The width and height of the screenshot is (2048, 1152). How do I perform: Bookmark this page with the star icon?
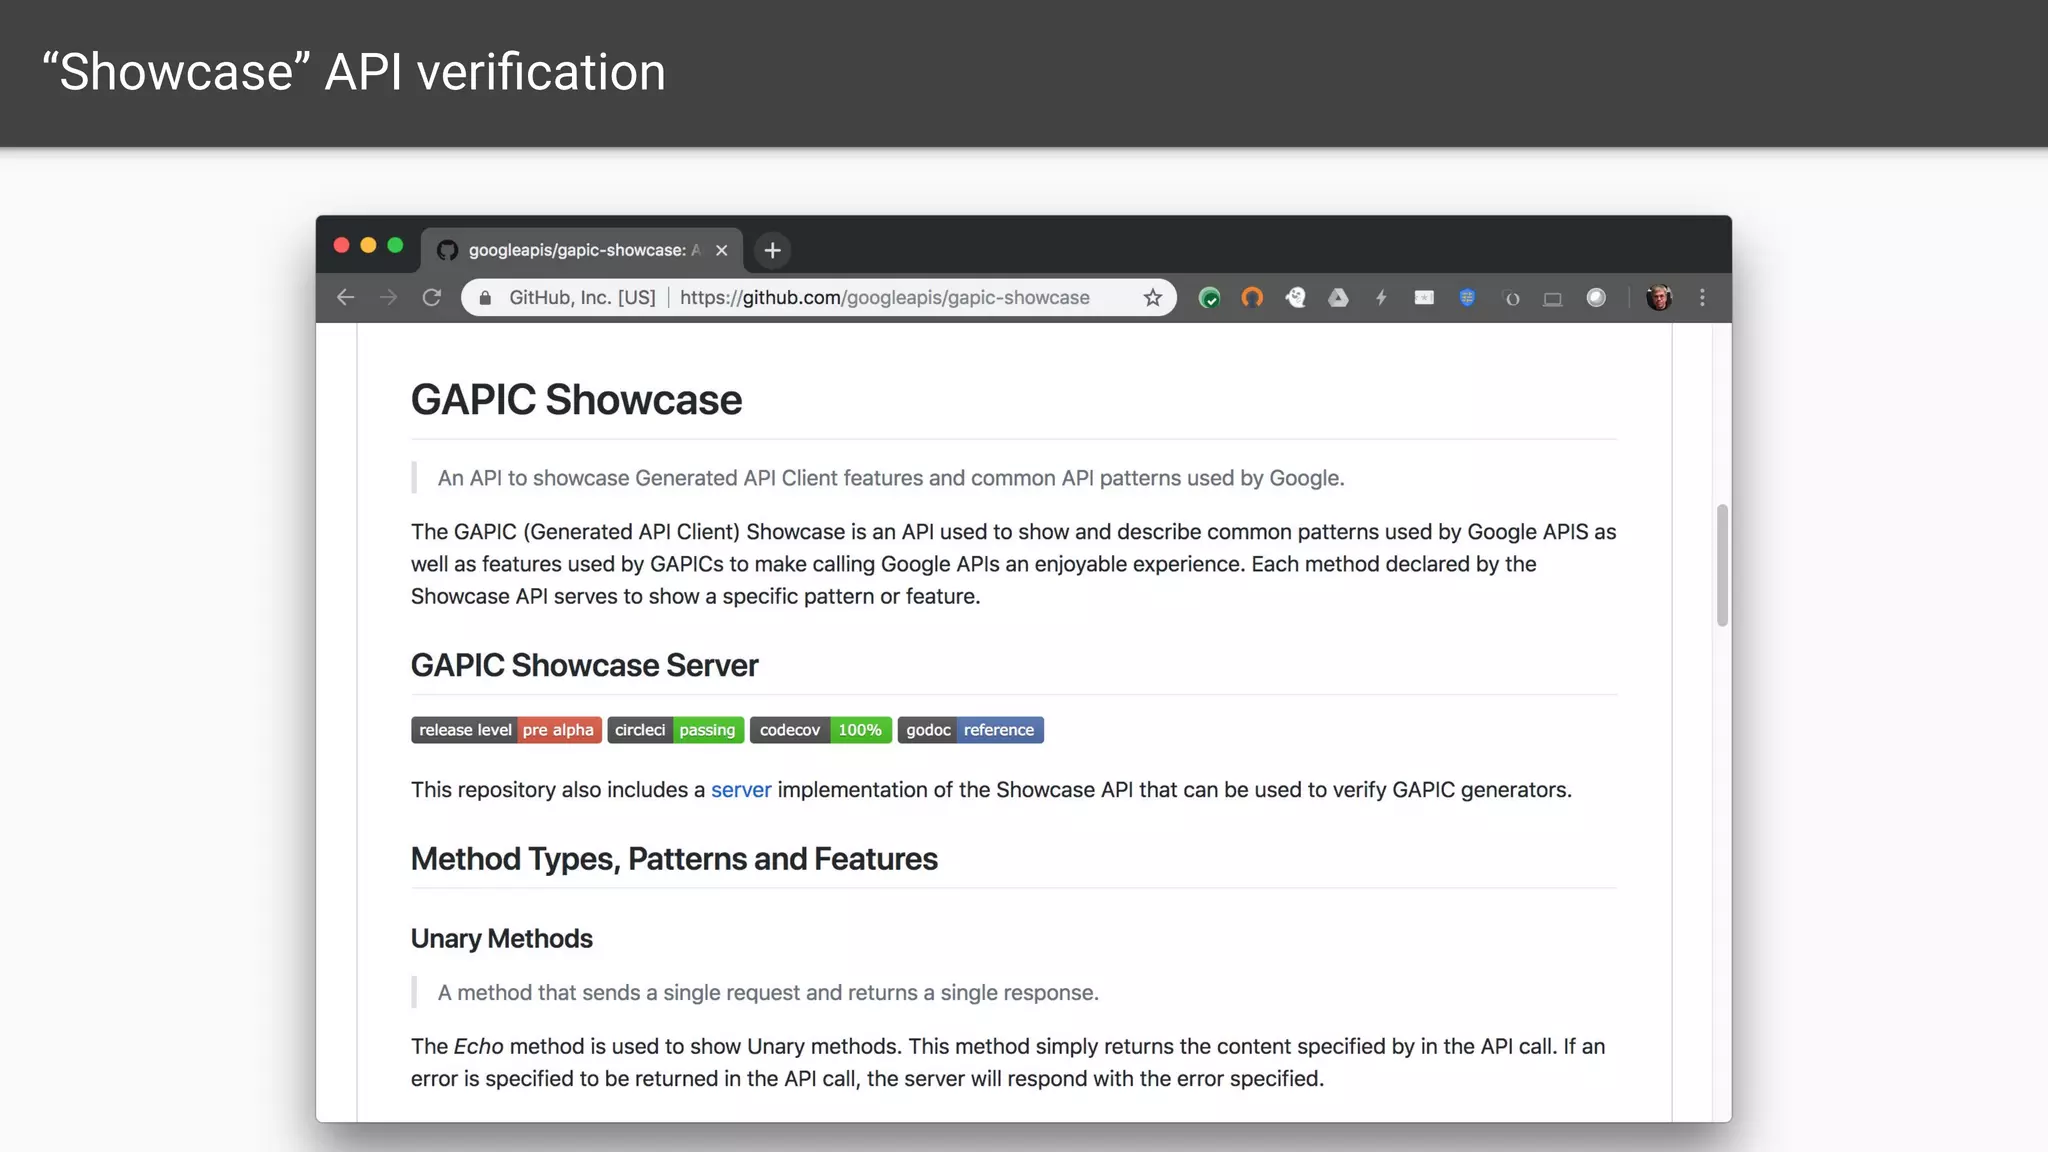pos(1153,297)
